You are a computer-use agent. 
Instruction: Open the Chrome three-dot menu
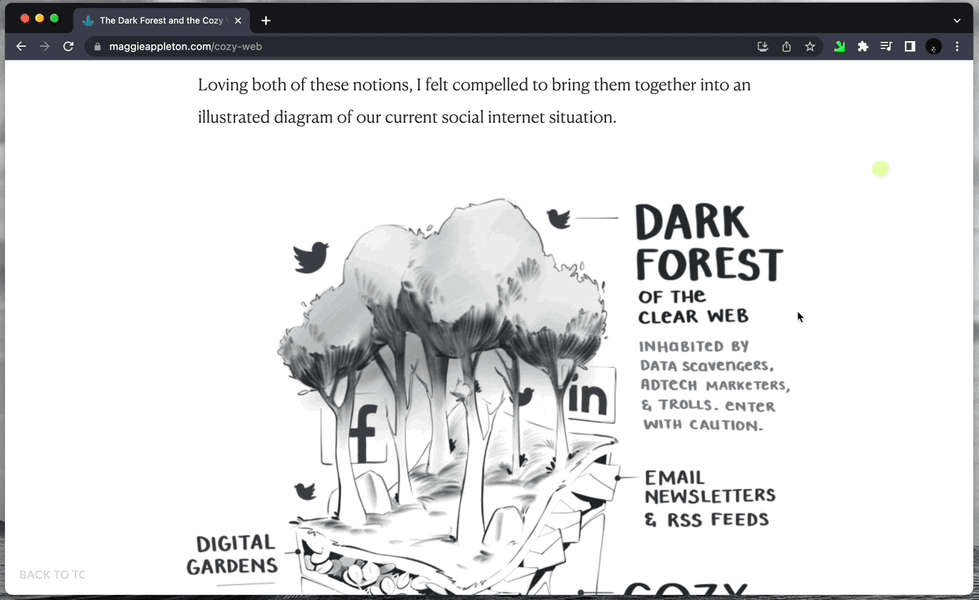tap(957, 46)
